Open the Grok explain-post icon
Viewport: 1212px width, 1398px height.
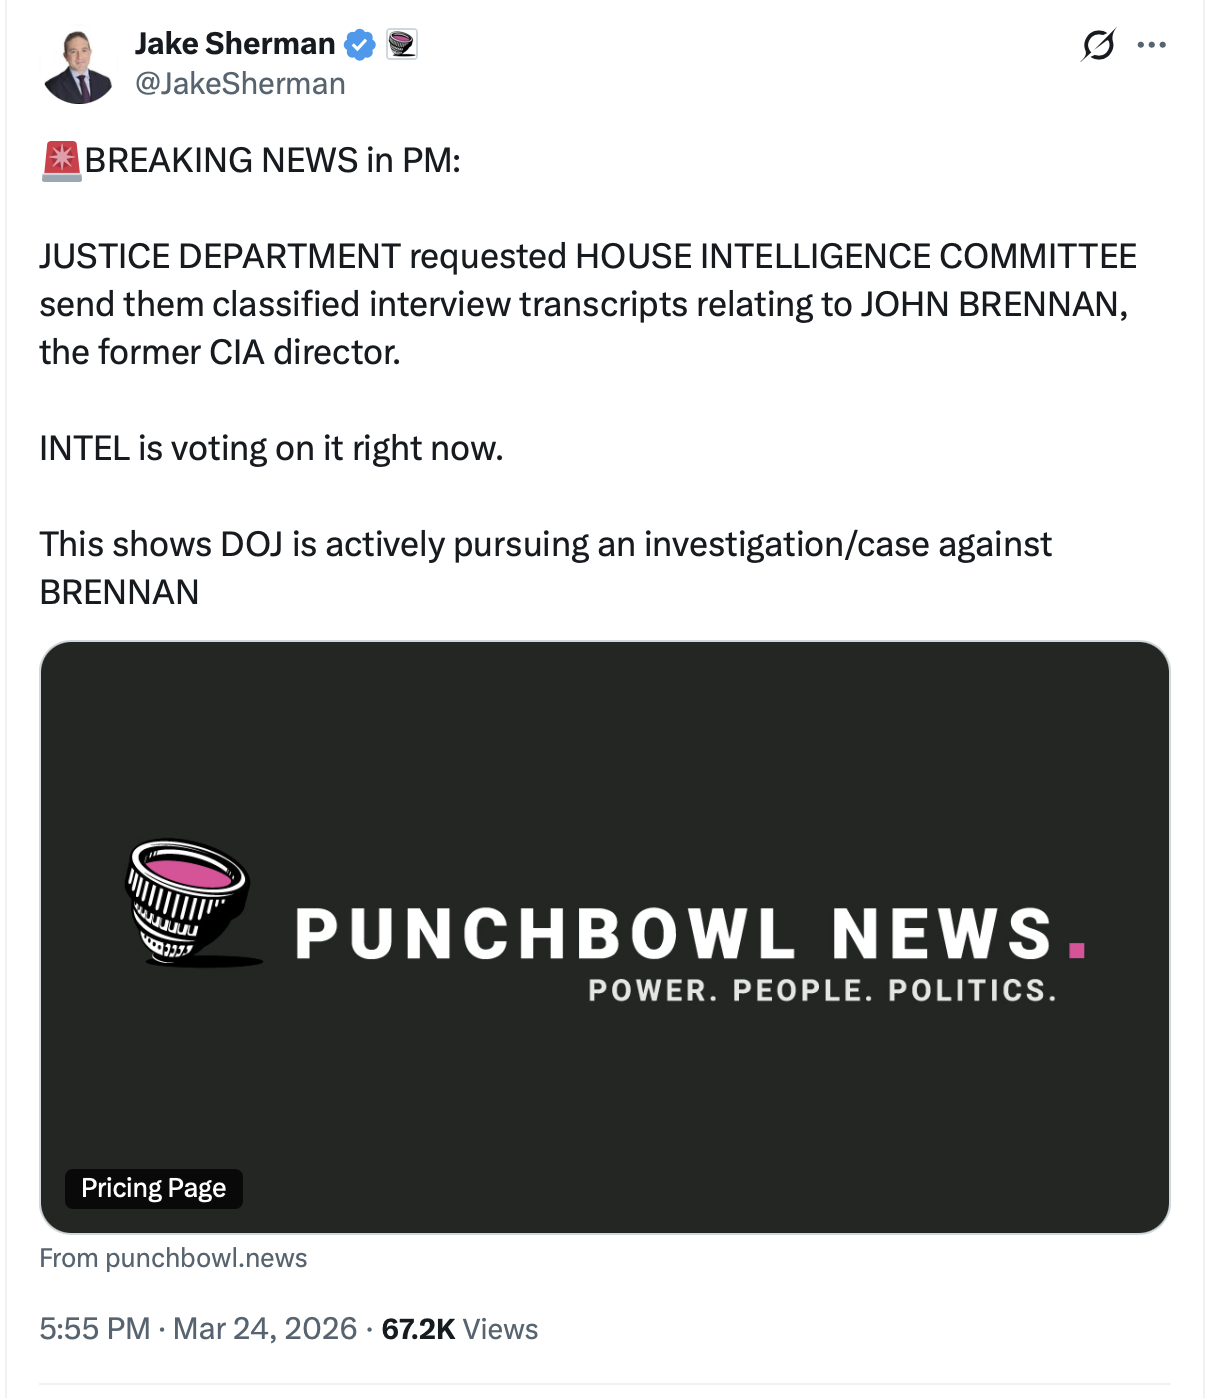coord(1098,45)
